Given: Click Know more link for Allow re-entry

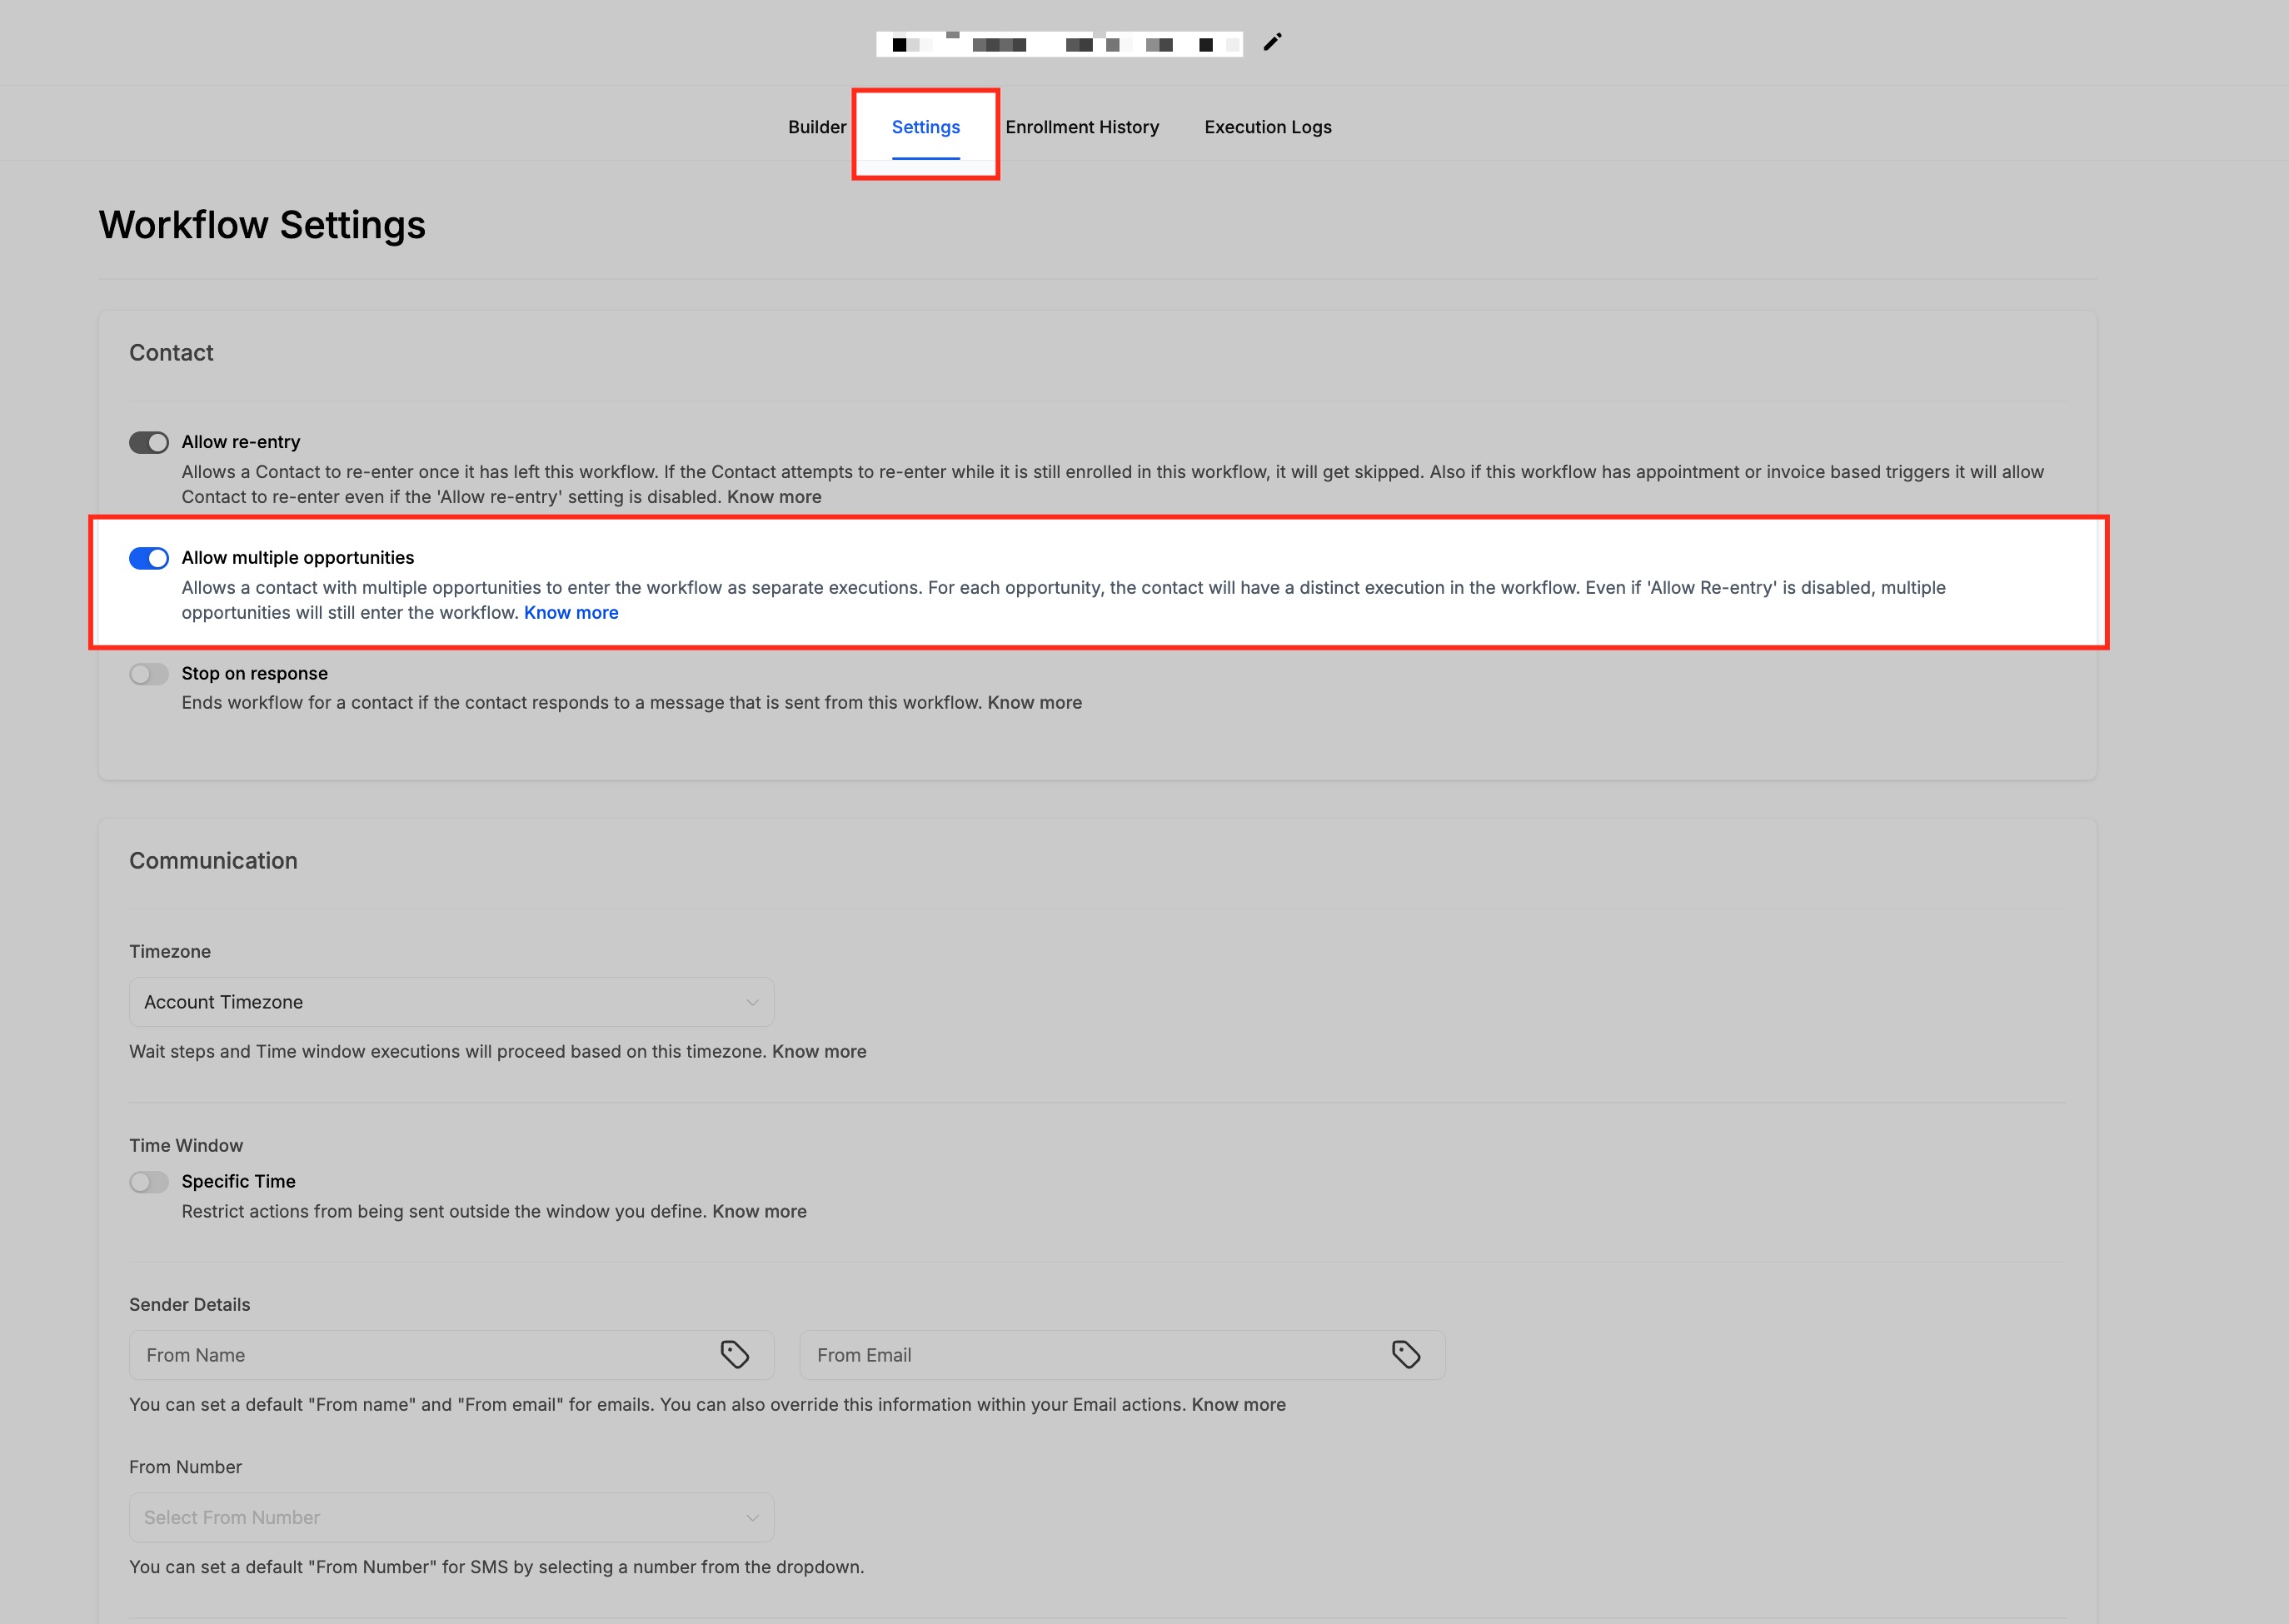Looking at the screenshot, I should [x=774, y=497].
